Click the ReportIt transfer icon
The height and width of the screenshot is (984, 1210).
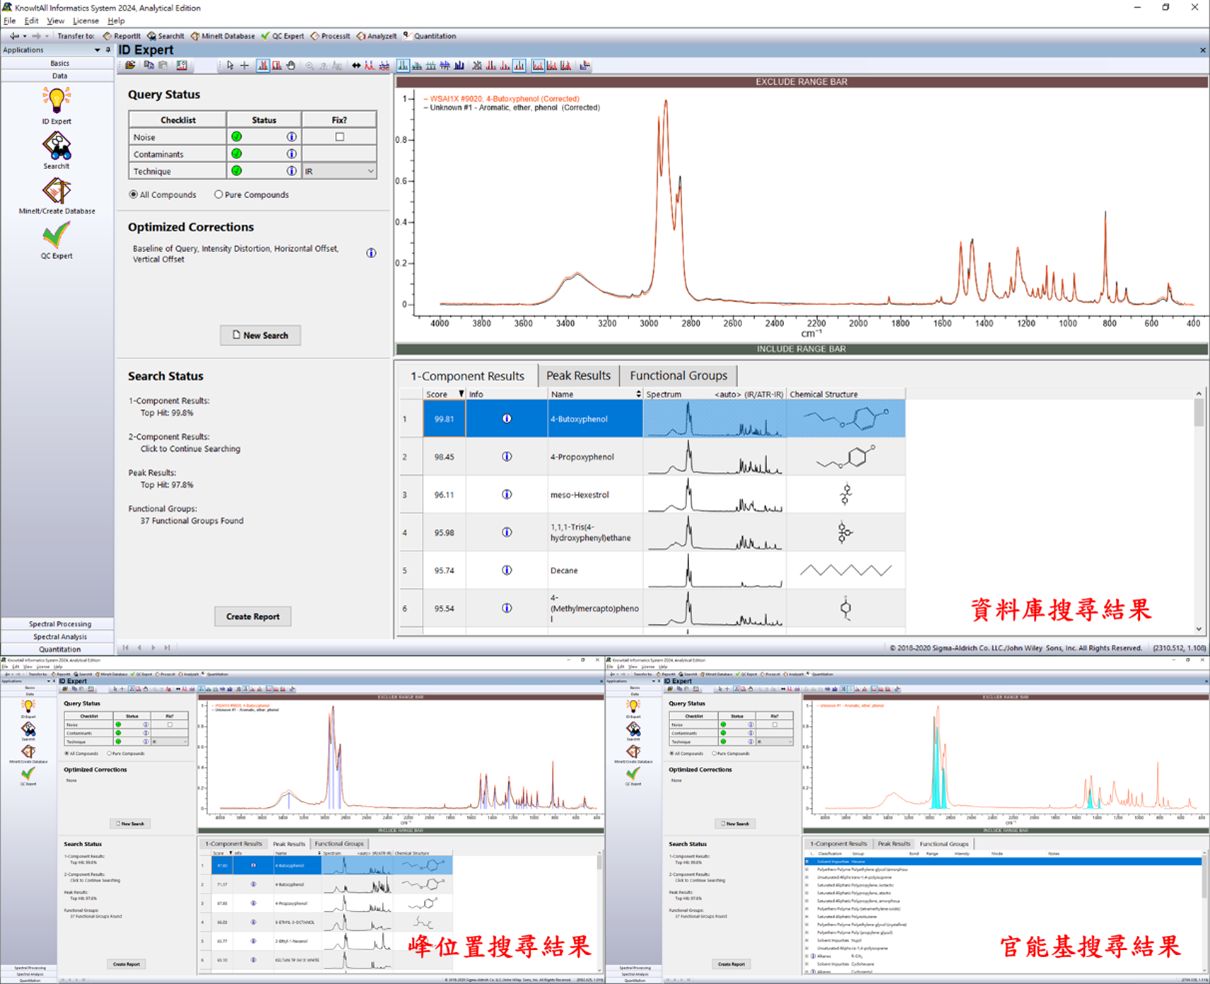point(122,36)
